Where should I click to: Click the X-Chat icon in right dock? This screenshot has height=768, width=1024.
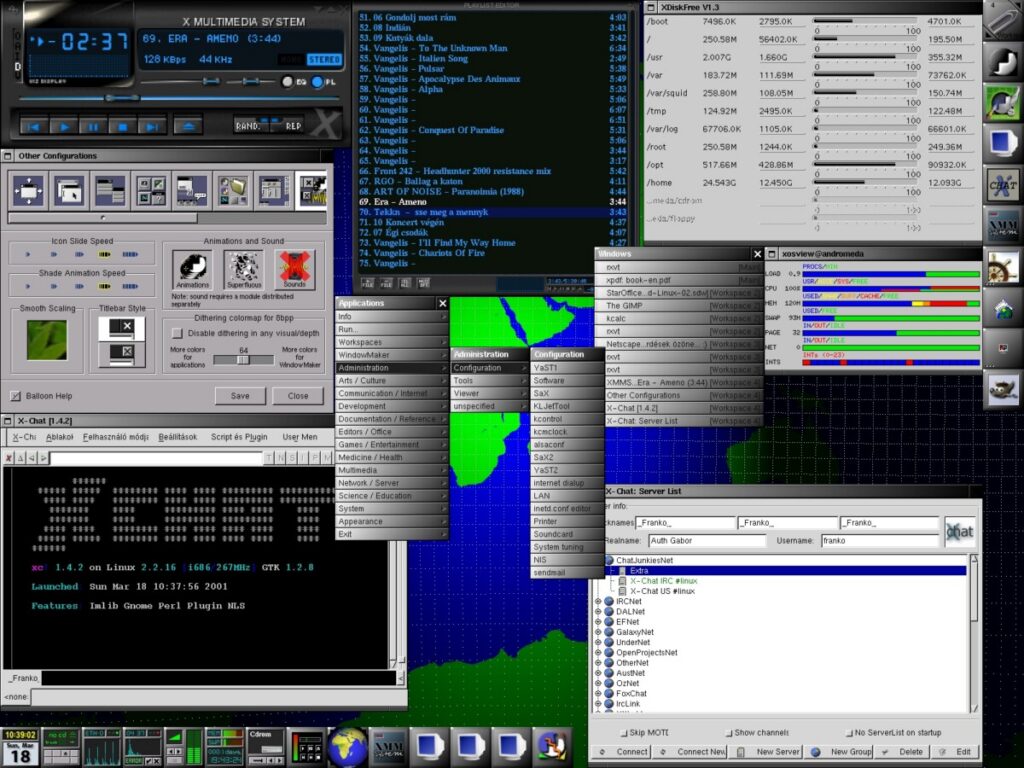(1002, 184)
